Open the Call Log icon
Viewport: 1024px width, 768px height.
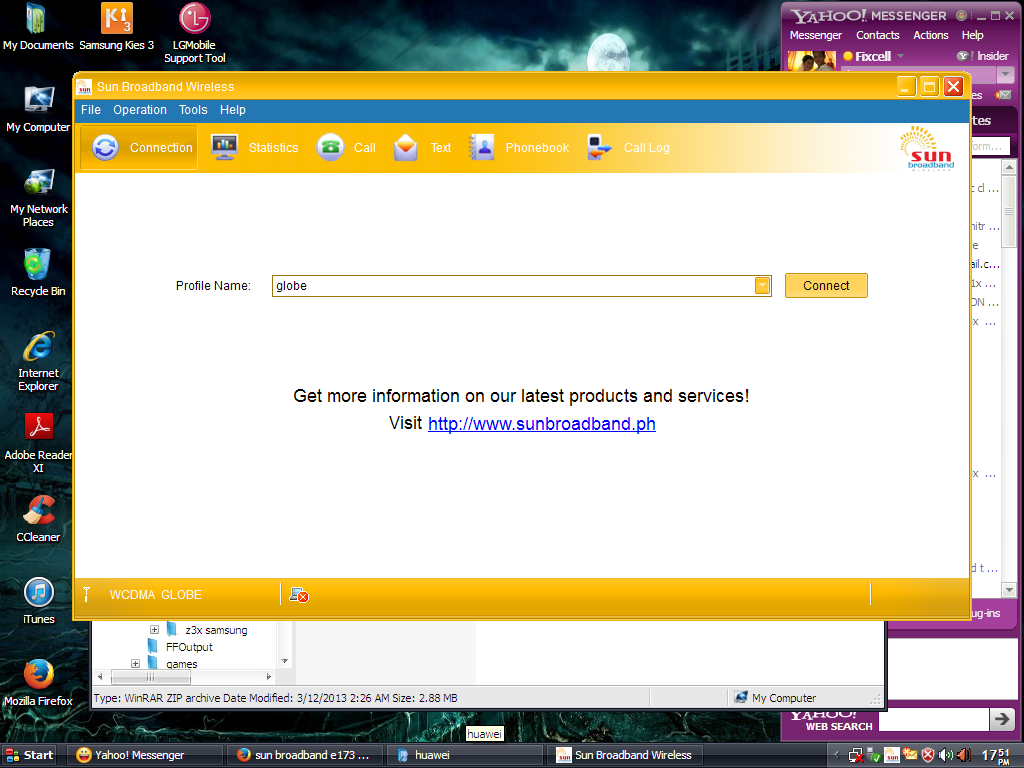[600, 147]
